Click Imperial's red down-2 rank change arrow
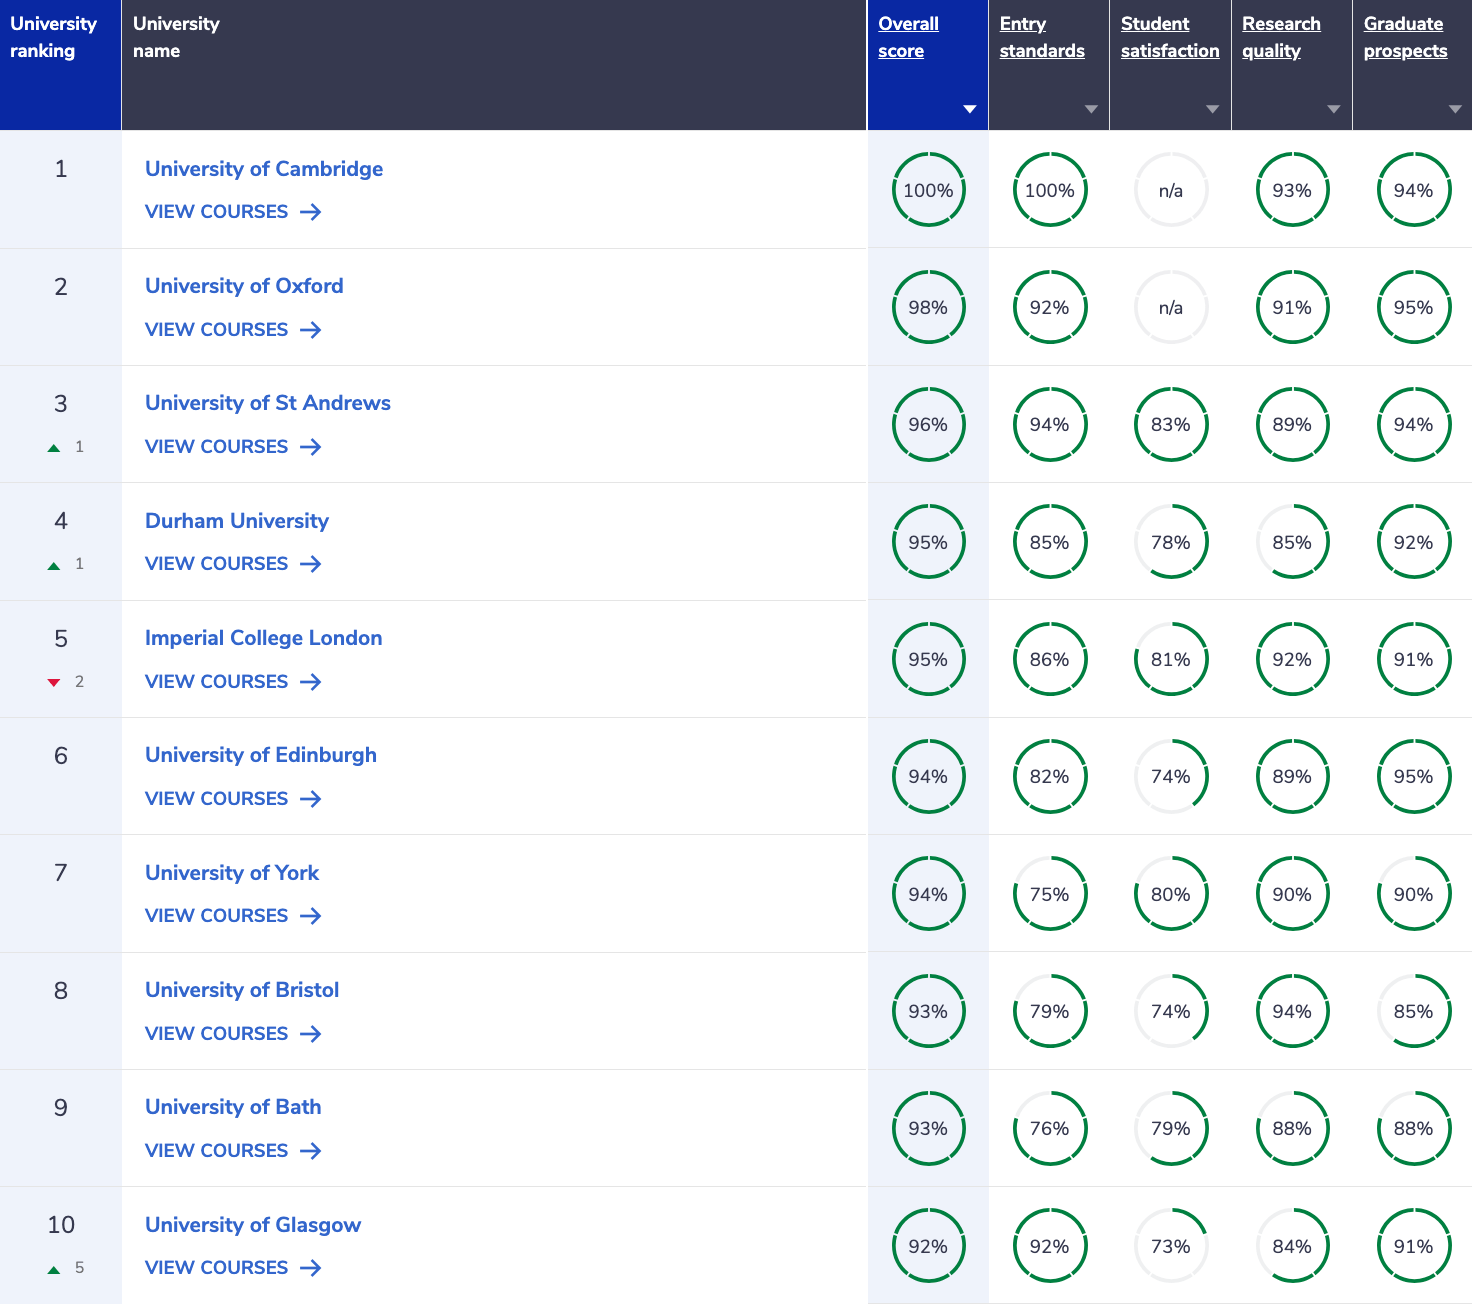 point(54,682)
